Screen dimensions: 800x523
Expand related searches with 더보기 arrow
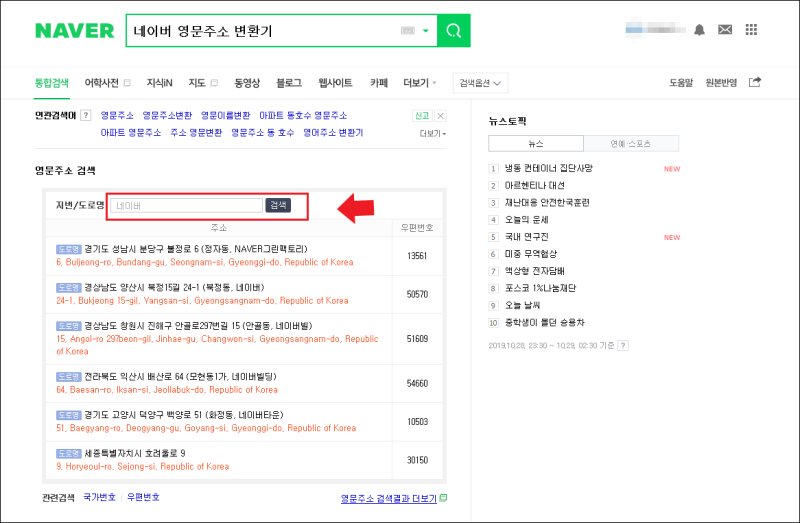[x=433, y=133]
